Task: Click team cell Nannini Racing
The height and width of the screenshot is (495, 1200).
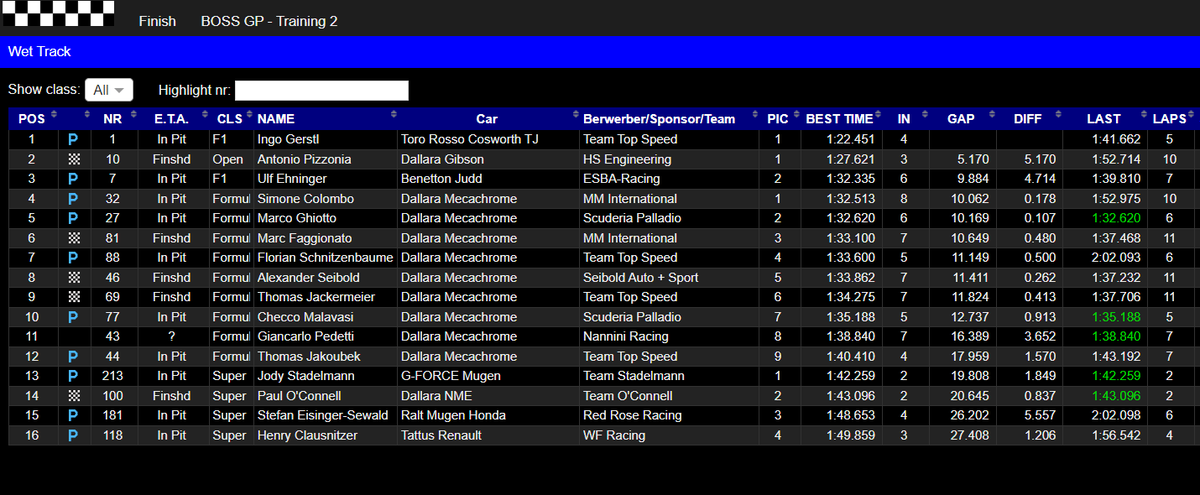Action: [626, 337]
